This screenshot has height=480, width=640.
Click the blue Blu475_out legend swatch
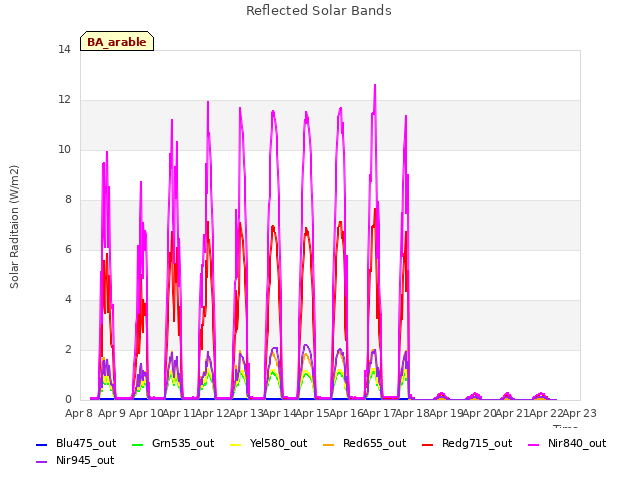point(42,445)
